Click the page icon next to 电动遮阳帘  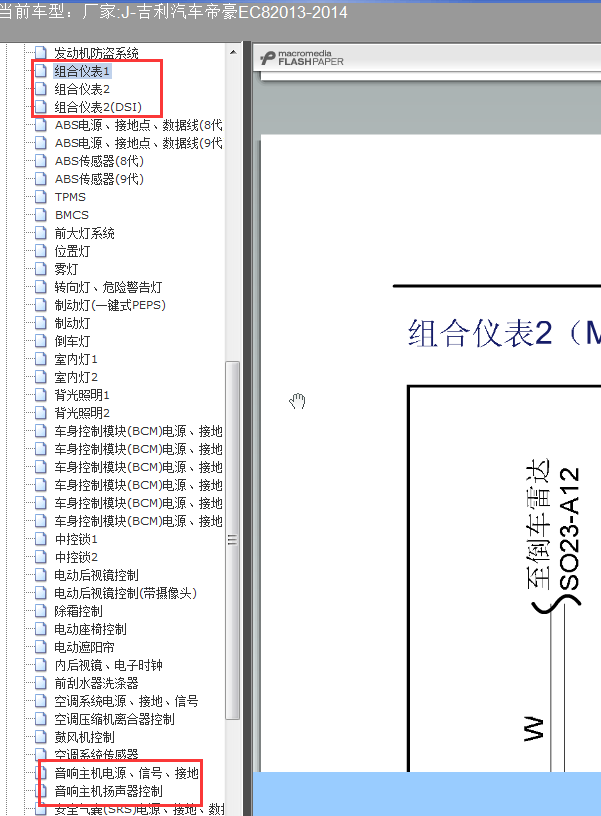pos(41,647)
